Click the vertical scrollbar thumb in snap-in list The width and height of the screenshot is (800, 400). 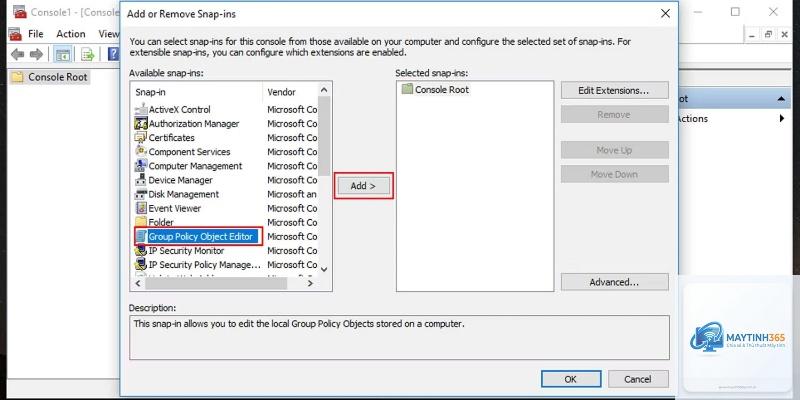coord(324,135)
